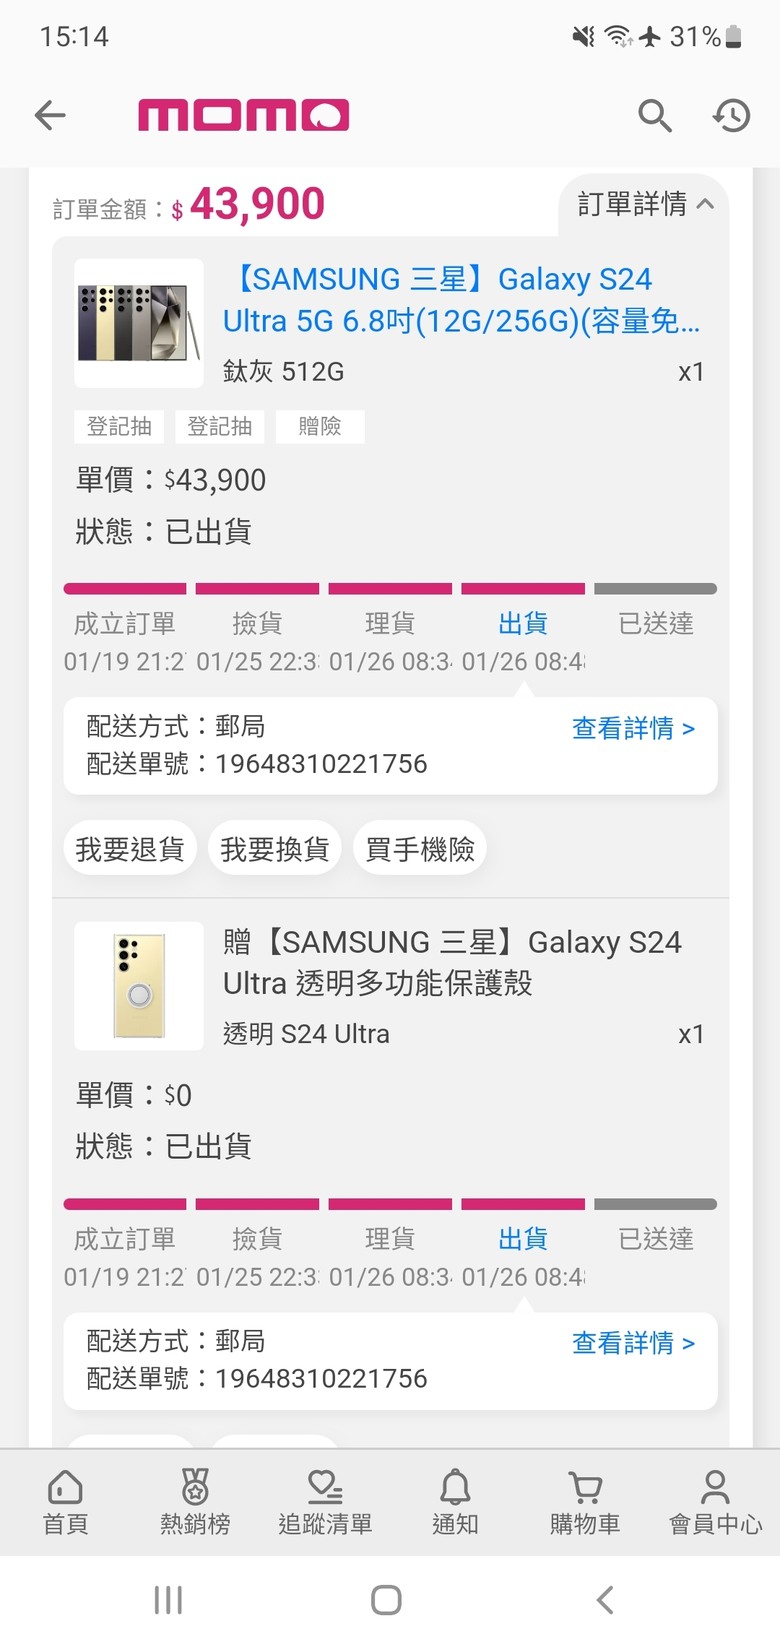Open 通知 notifications bell

click(x=455, y=1502)
